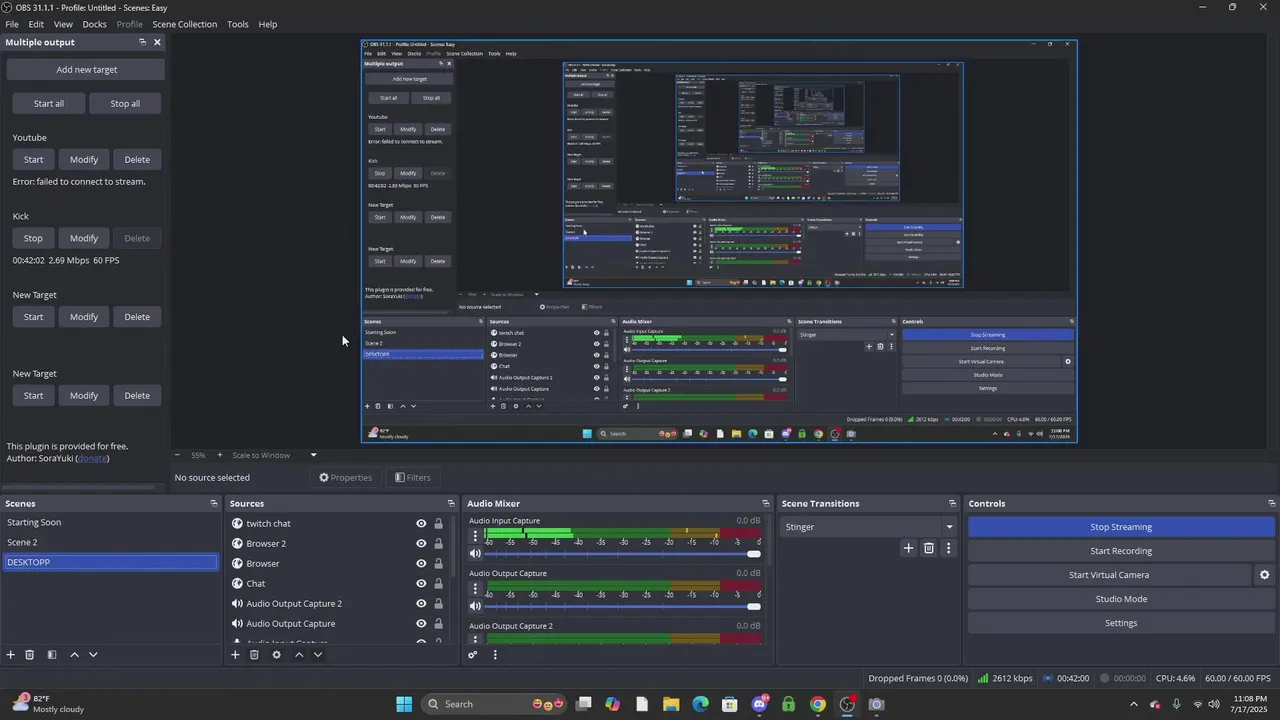The height and width of the screenshot is (720, 1280).
Task: Open Scale to Window dropdown arrow
Action: (x=313, y=455)
